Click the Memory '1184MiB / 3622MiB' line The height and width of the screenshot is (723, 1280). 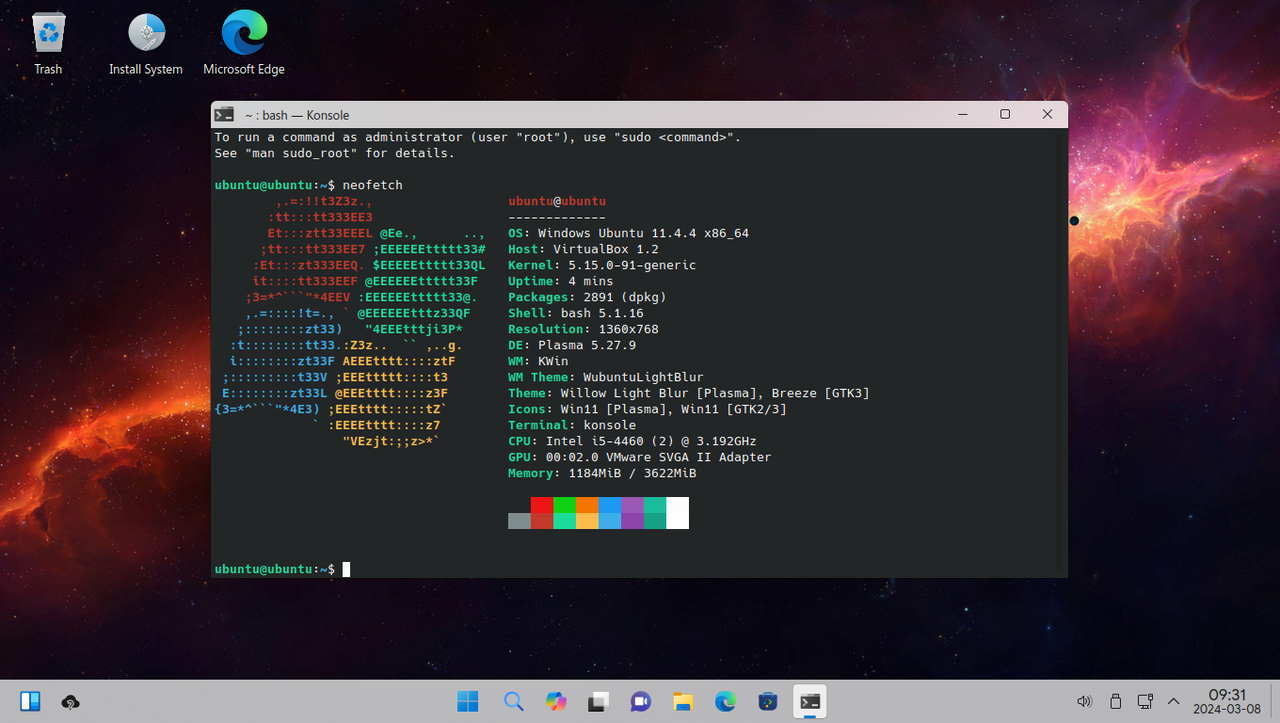coord(602,473)
